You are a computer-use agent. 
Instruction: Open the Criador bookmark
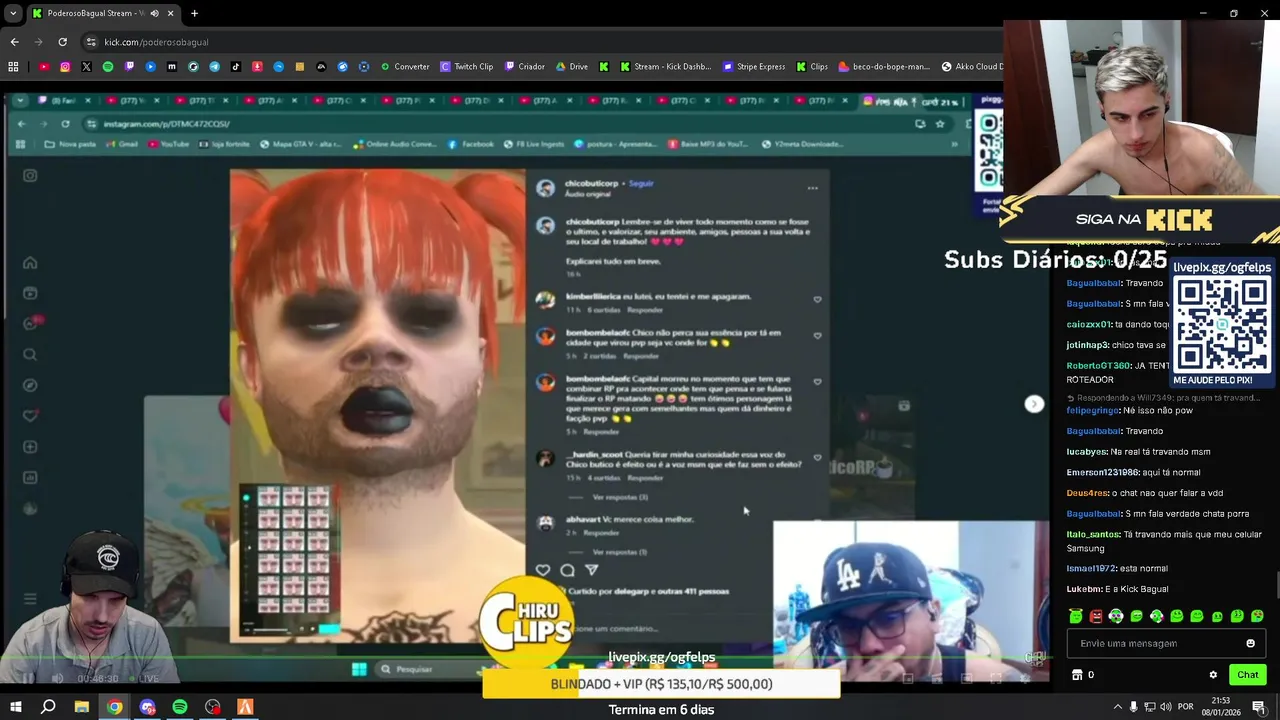point(525,67)
